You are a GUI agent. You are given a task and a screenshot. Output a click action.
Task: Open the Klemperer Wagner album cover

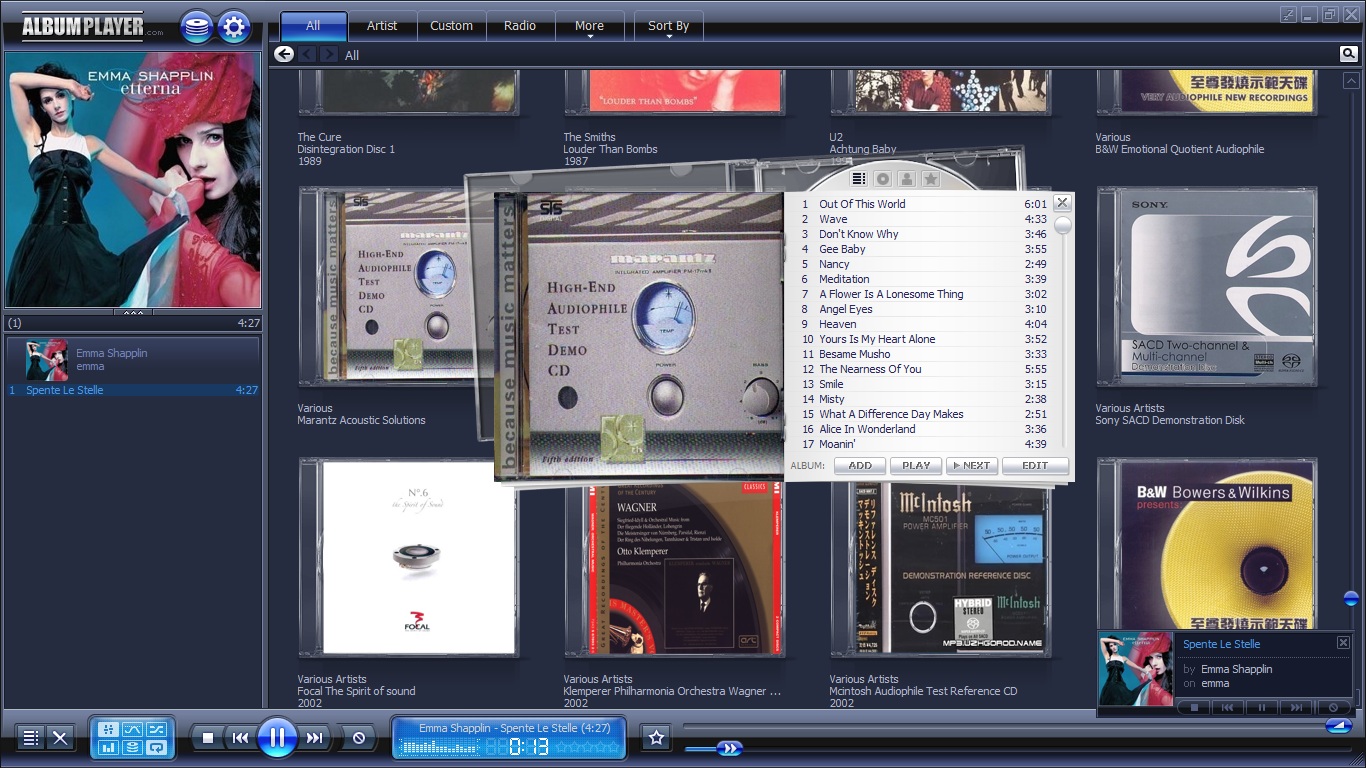(x=675, y=569)
